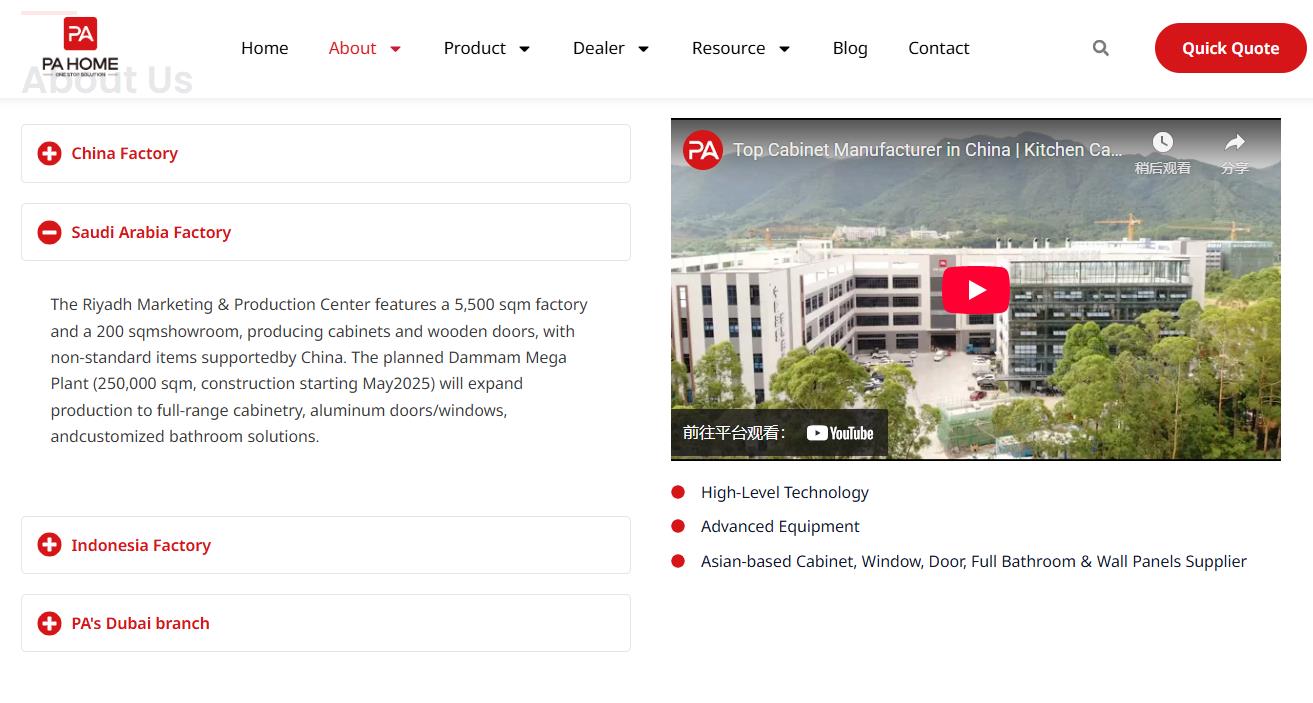Image resolution: width=1313 pixels, height=703 pixels.
Task: Open the Resource dropdown arrow
Action: (784, 49)
